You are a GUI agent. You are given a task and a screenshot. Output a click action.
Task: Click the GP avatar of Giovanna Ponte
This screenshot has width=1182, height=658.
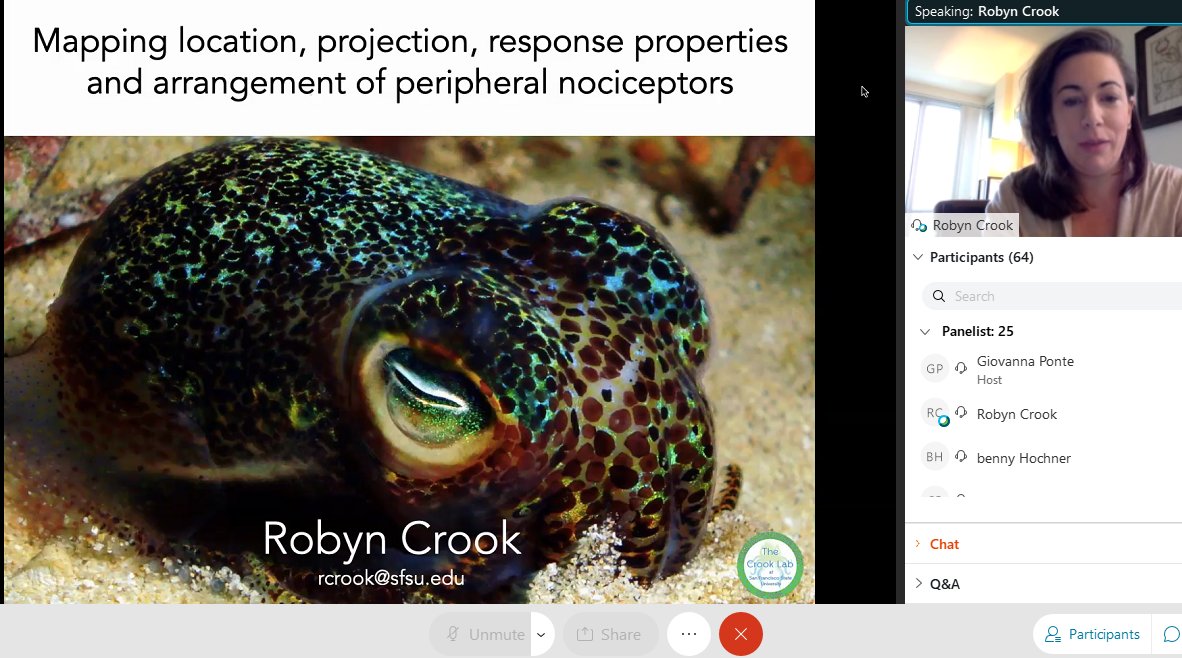[935, 369]
